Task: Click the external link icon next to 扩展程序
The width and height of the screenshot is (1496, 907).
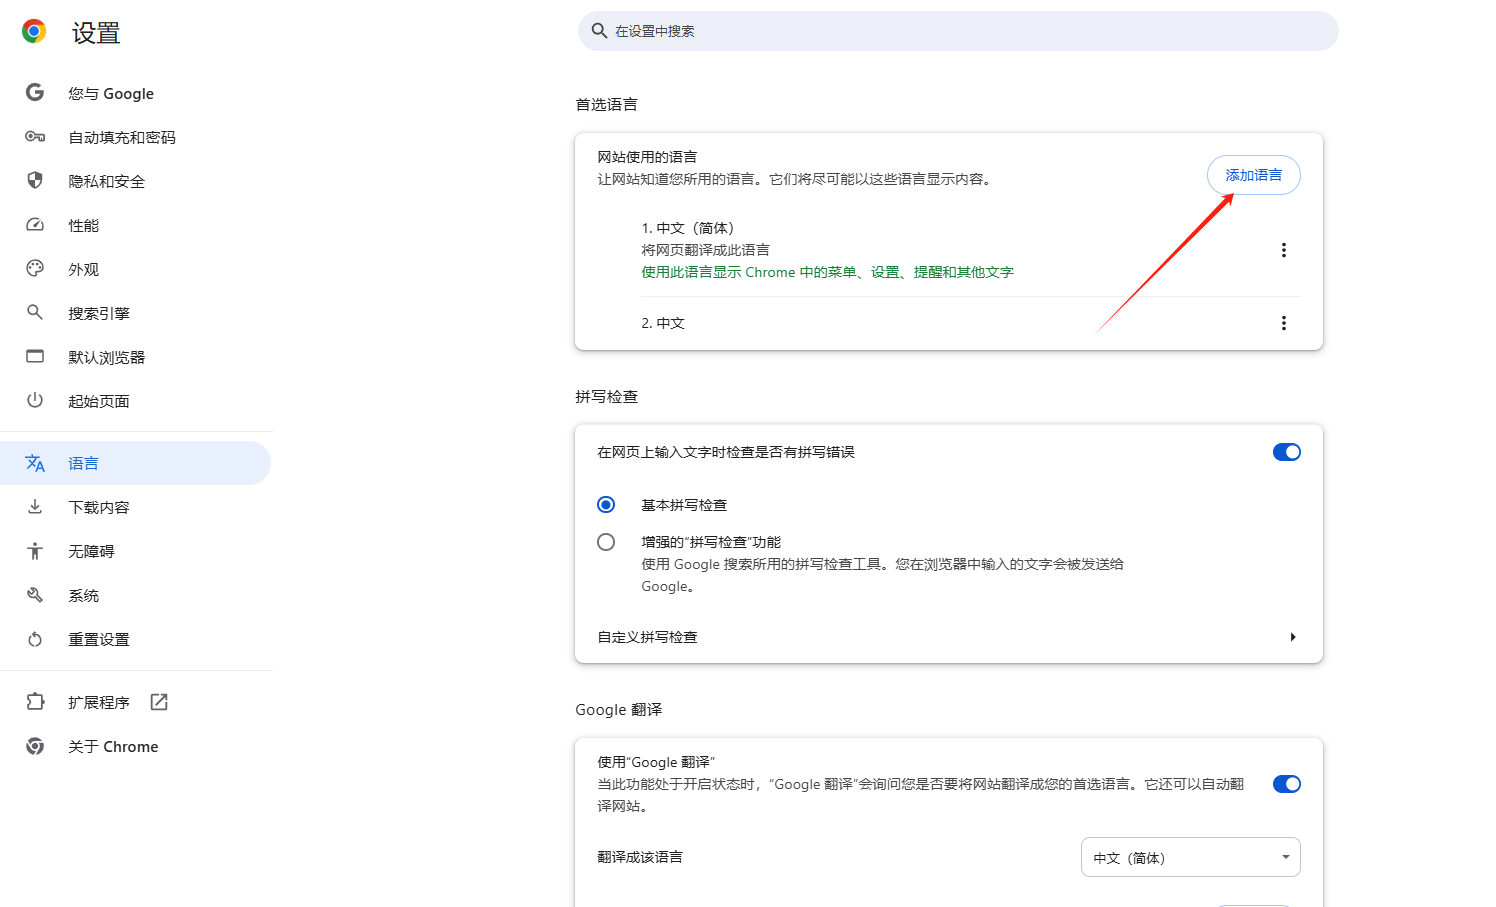Action: tap(159, 702)
